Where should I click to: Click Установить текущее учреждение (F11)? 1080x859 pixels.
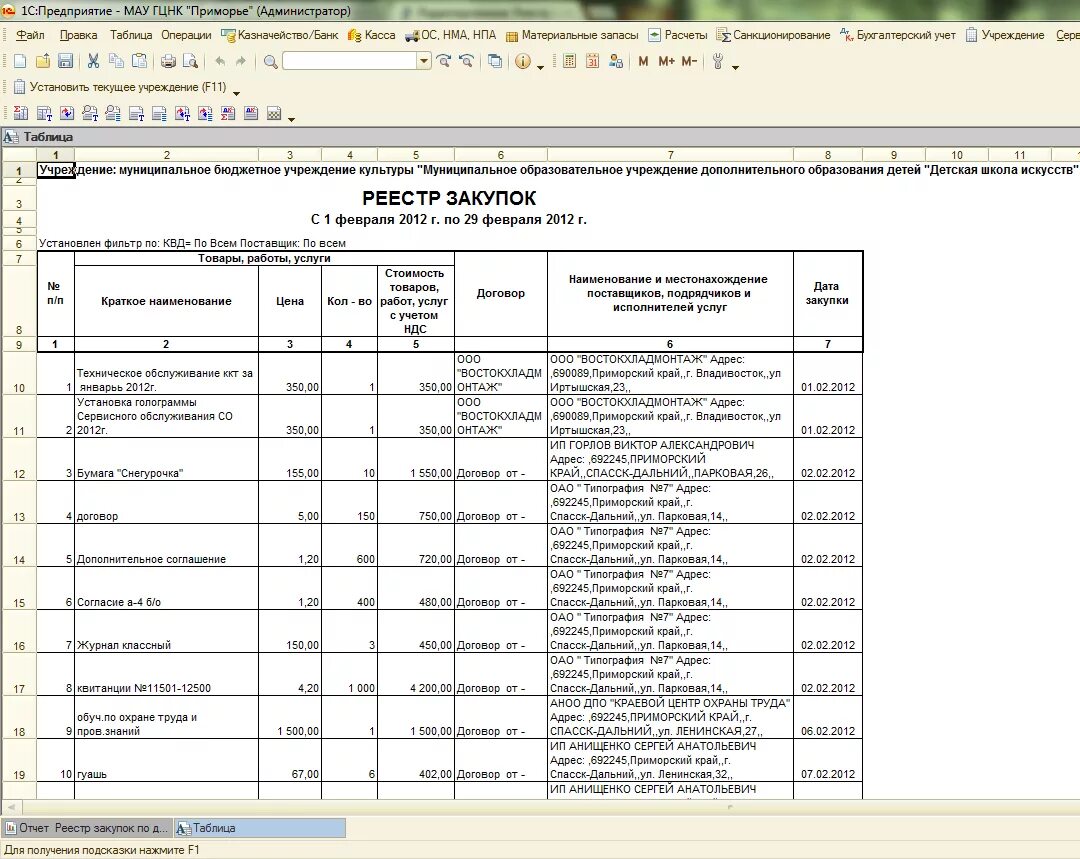(121, 87)
